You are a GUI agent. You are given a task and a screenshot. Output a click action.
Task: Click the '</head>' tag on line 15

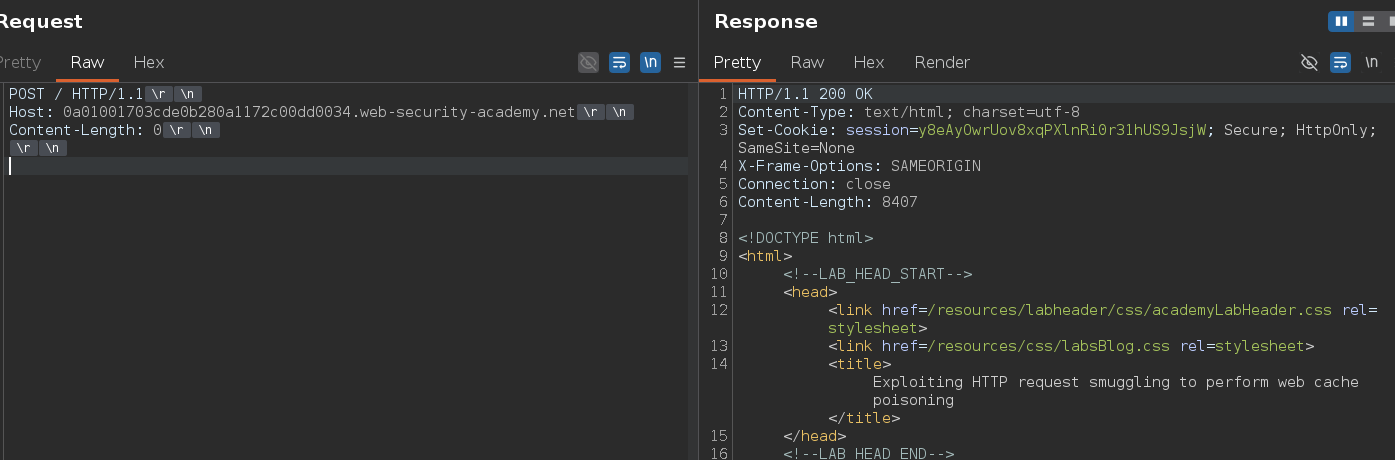coord(814,436)
